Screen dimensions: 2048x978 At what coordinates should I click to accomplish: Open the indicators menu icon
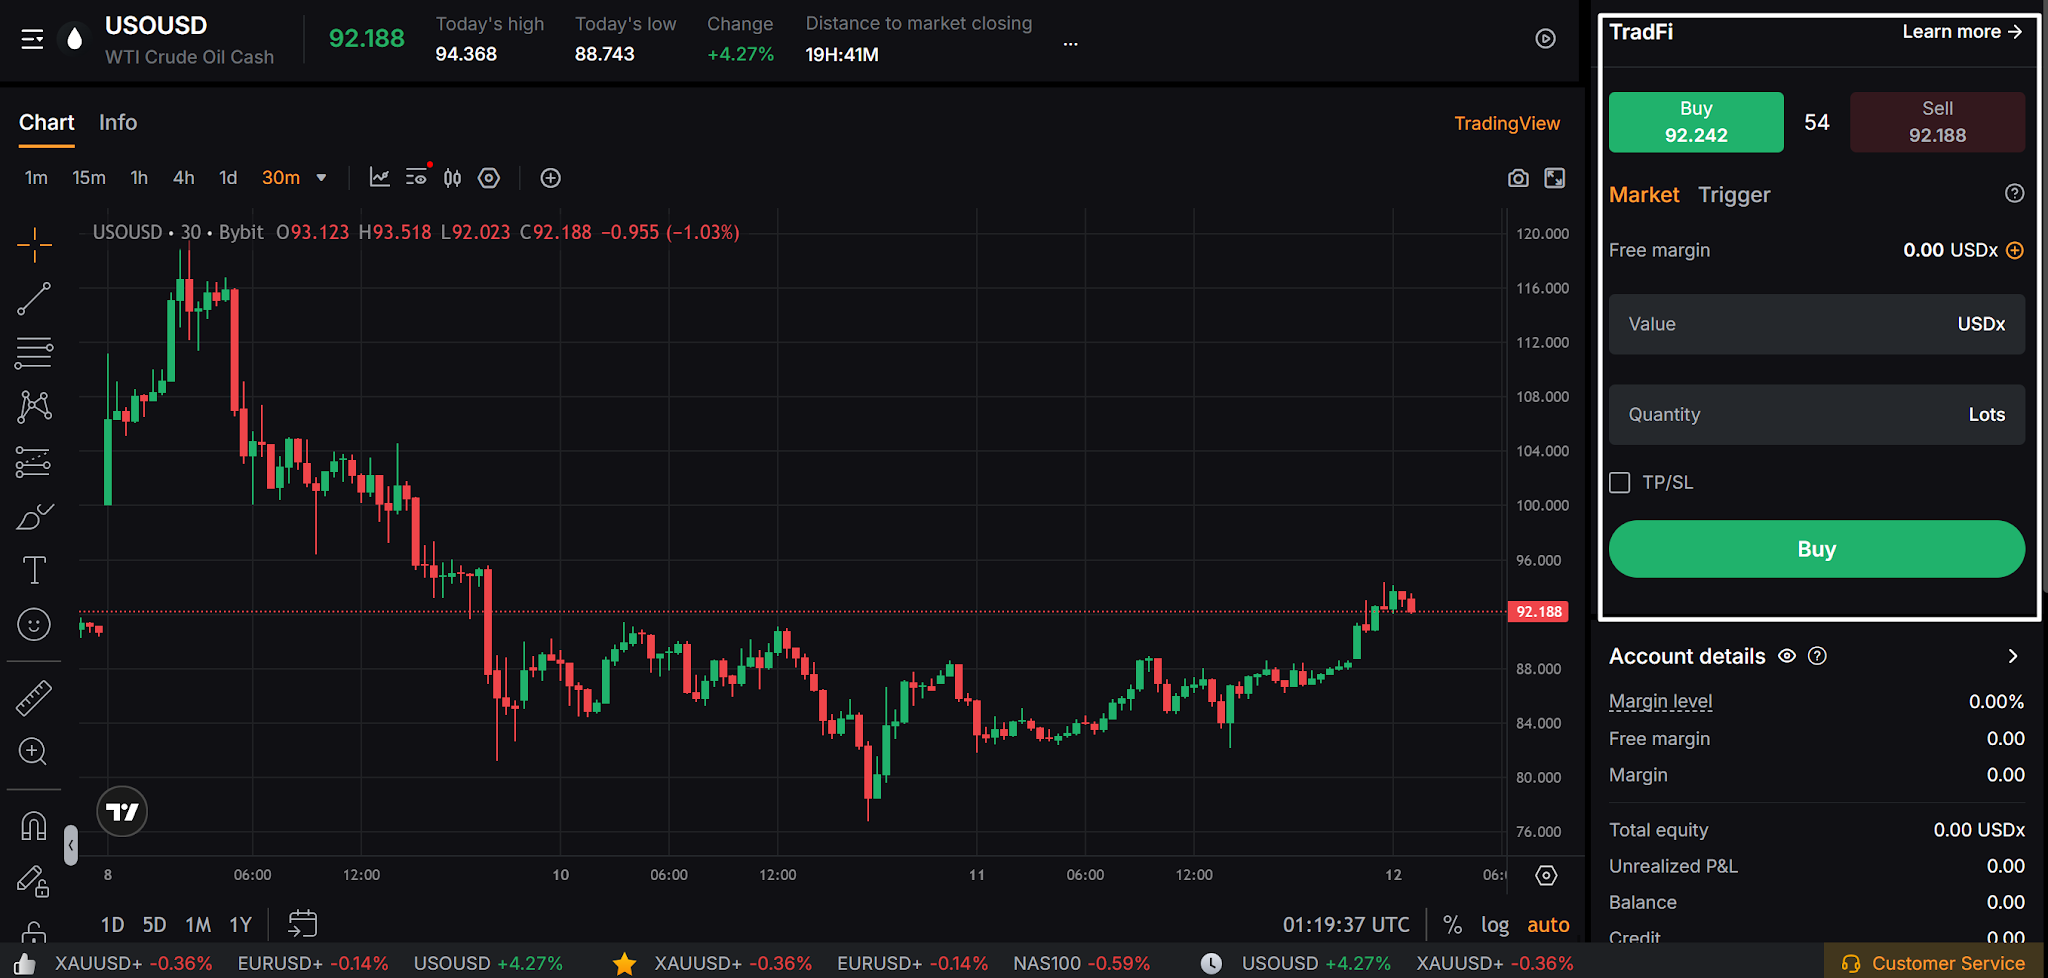(379, 178)
